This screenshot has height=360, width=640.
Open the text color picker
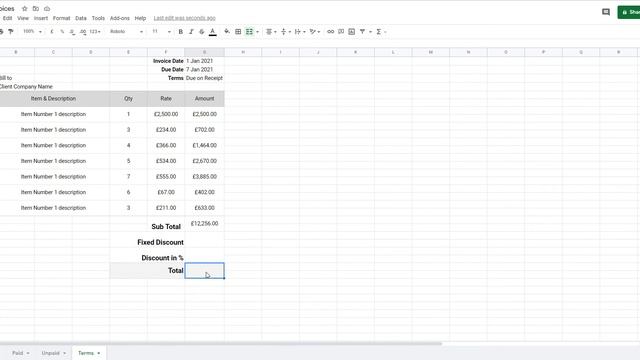213,31
